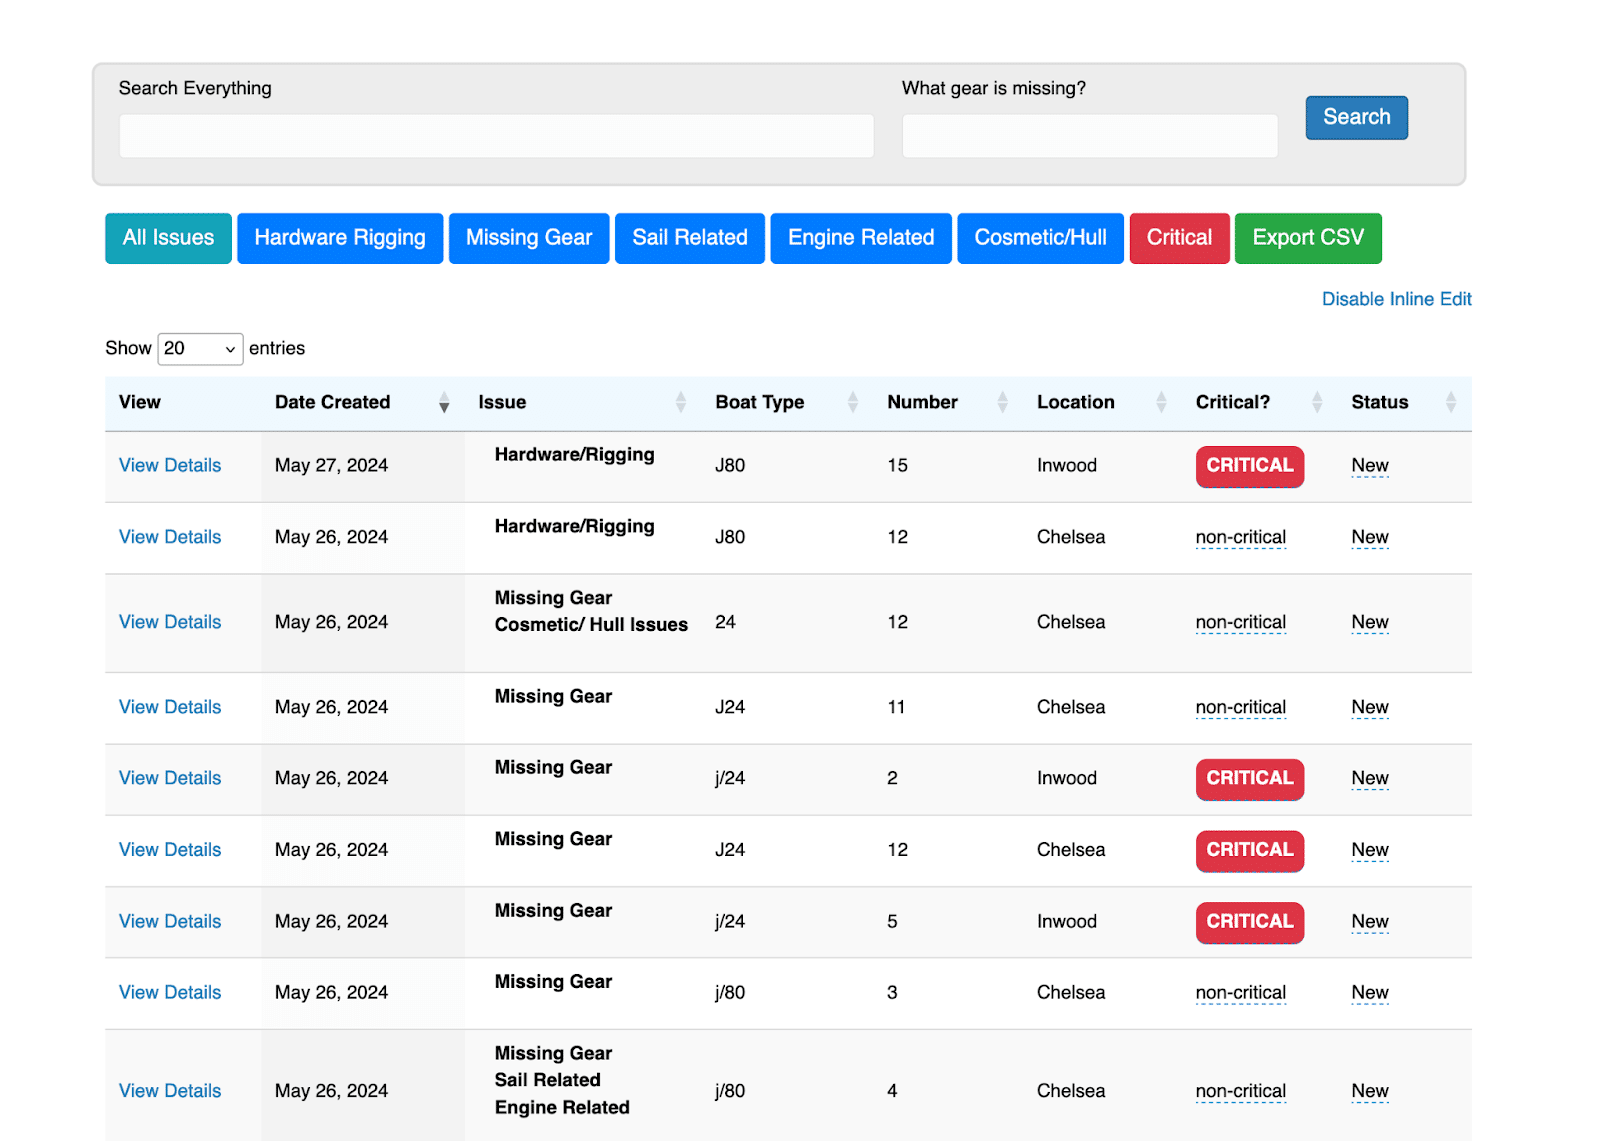Export the table with Export CSV
The width and height of the screenshot is (1600, 1141).
click(x=1307, y=238)
